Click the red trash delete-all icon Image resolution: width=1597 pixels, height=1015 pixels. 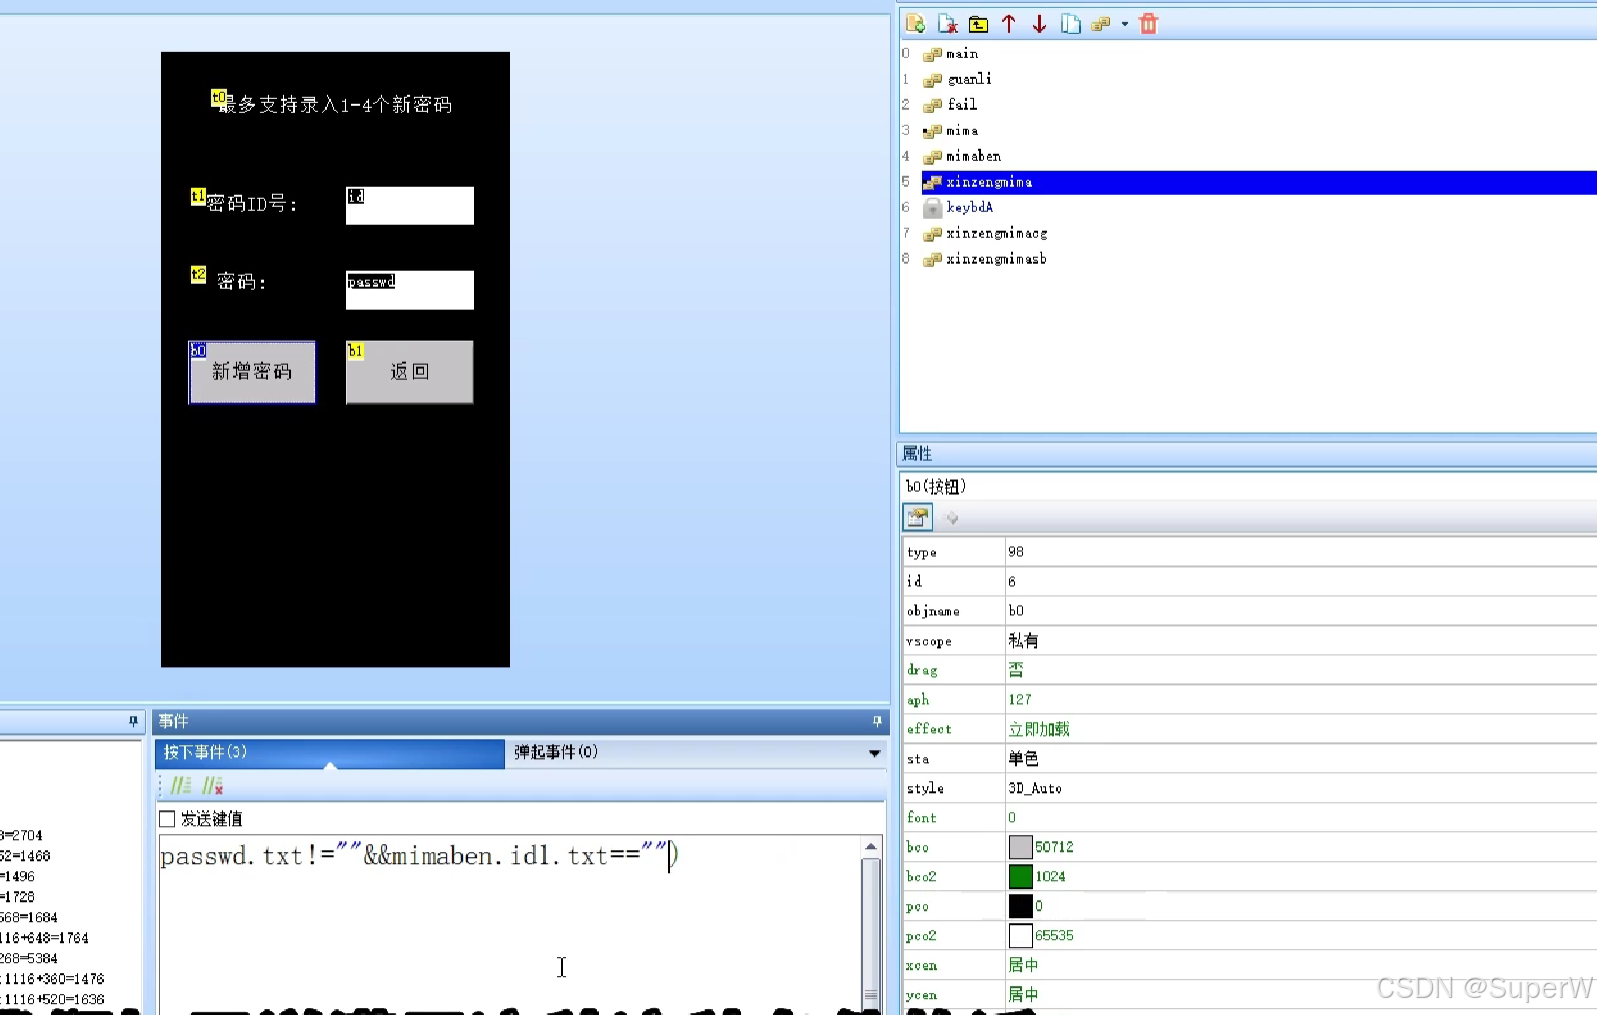(x=1149, y=24)
